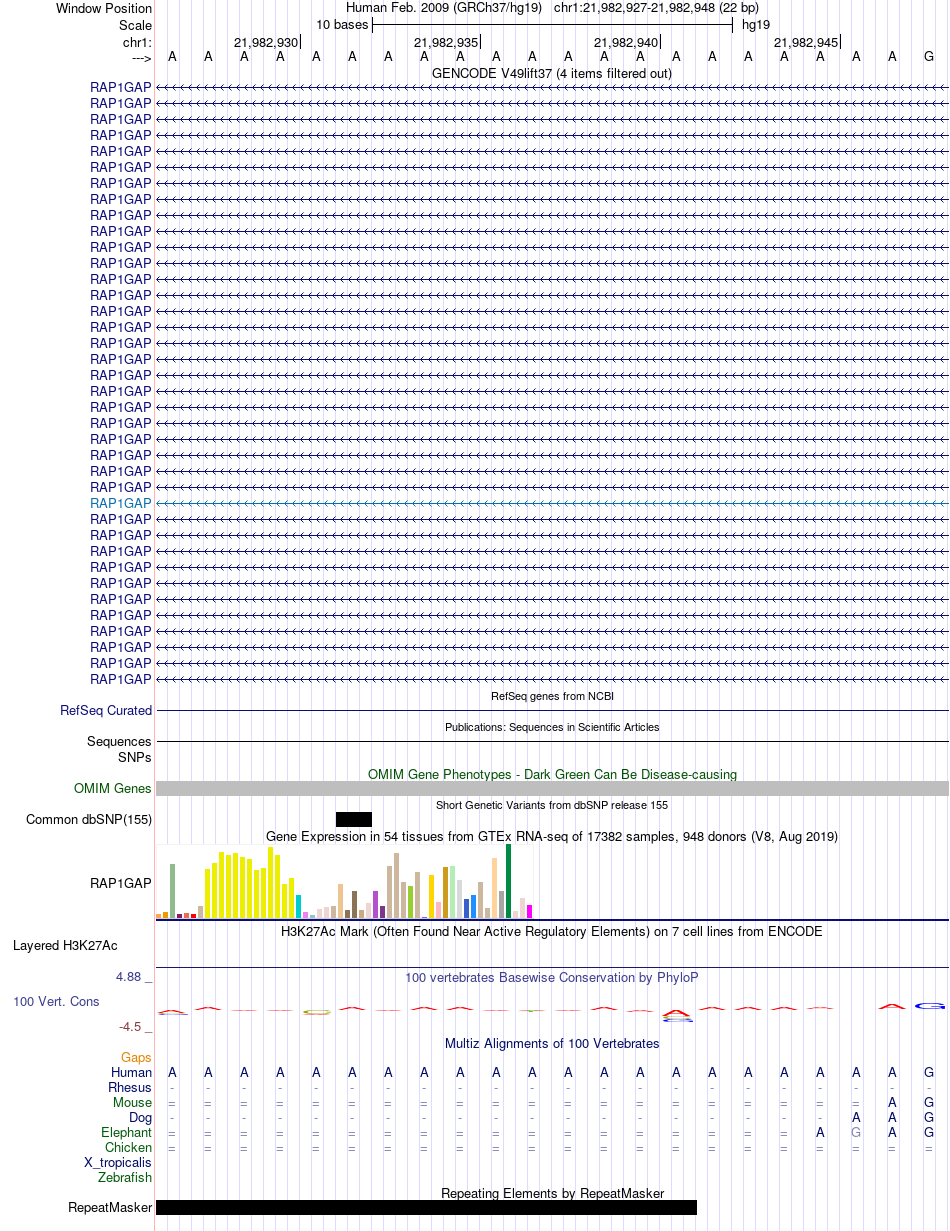This screenshot has height=1231, width=950.
Task: Select the Elephant alignment row label
Action: (127, 1132)
